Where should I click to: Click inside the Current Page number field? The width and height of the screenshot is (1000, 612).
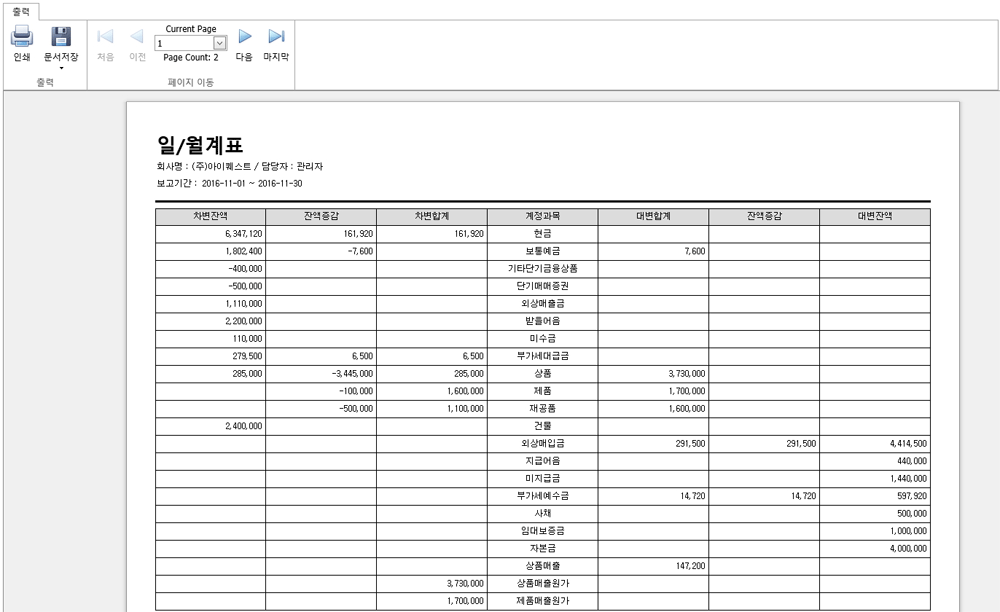(184, 44)
